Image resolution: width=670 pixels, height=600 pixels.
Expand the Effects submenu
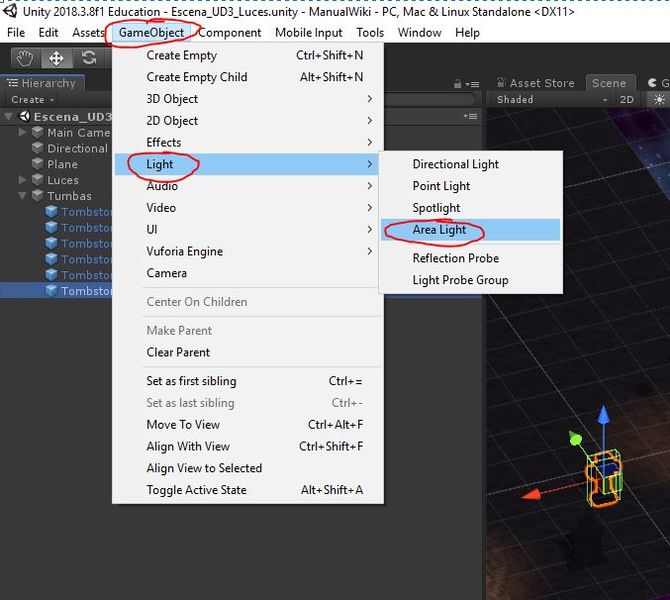(248, 142)
